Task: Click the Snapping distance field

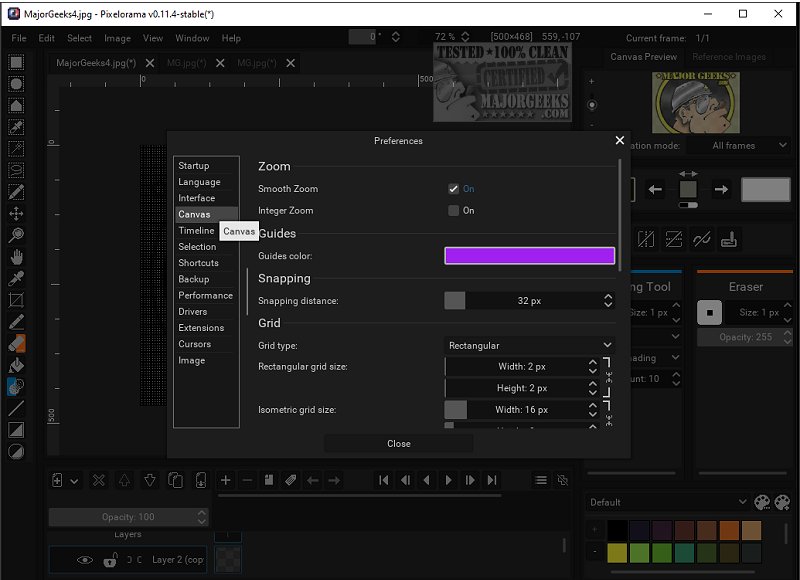Action: (x=529, y=301)
